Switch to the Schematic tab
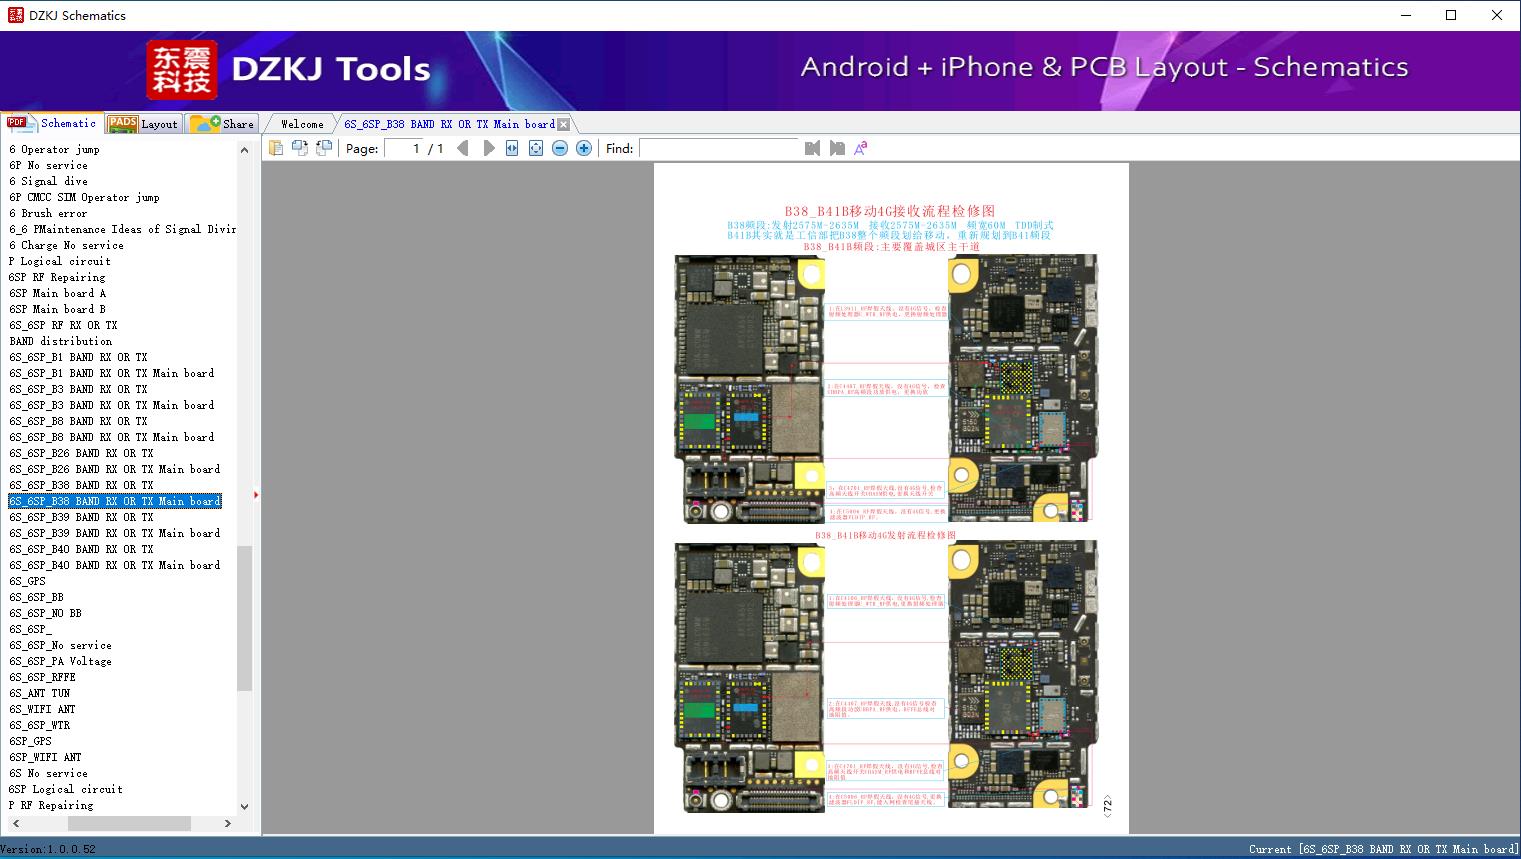Image resolution: width=1521 pixels, height=859 pixels. click(x=52, y=123)
